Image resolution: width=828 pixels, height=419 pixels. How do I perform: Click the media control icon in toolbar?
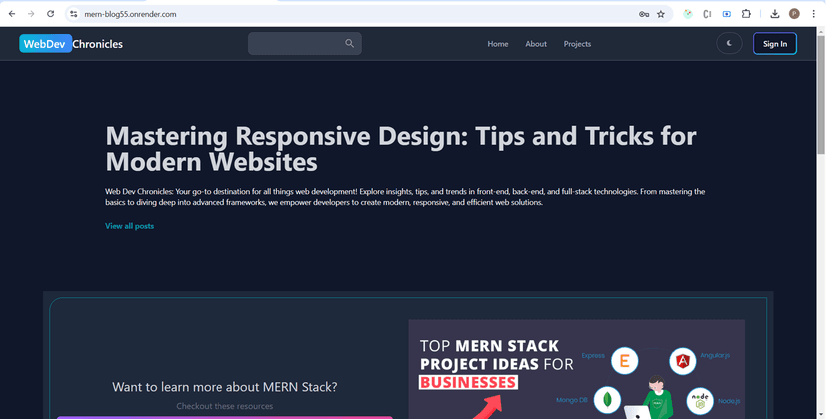point(727,14)
